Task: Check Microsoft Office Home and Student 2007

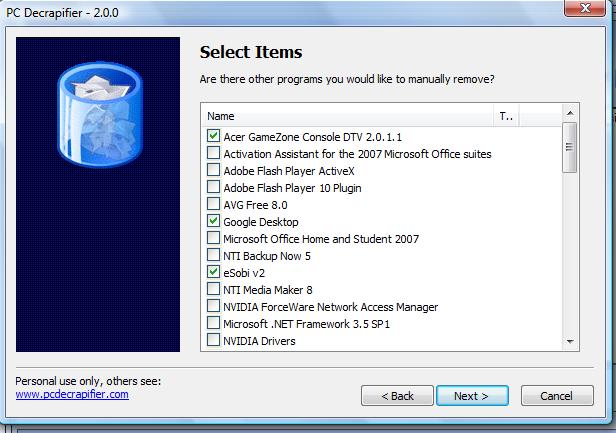Action: pyautogui.click(x=213, y=238)
